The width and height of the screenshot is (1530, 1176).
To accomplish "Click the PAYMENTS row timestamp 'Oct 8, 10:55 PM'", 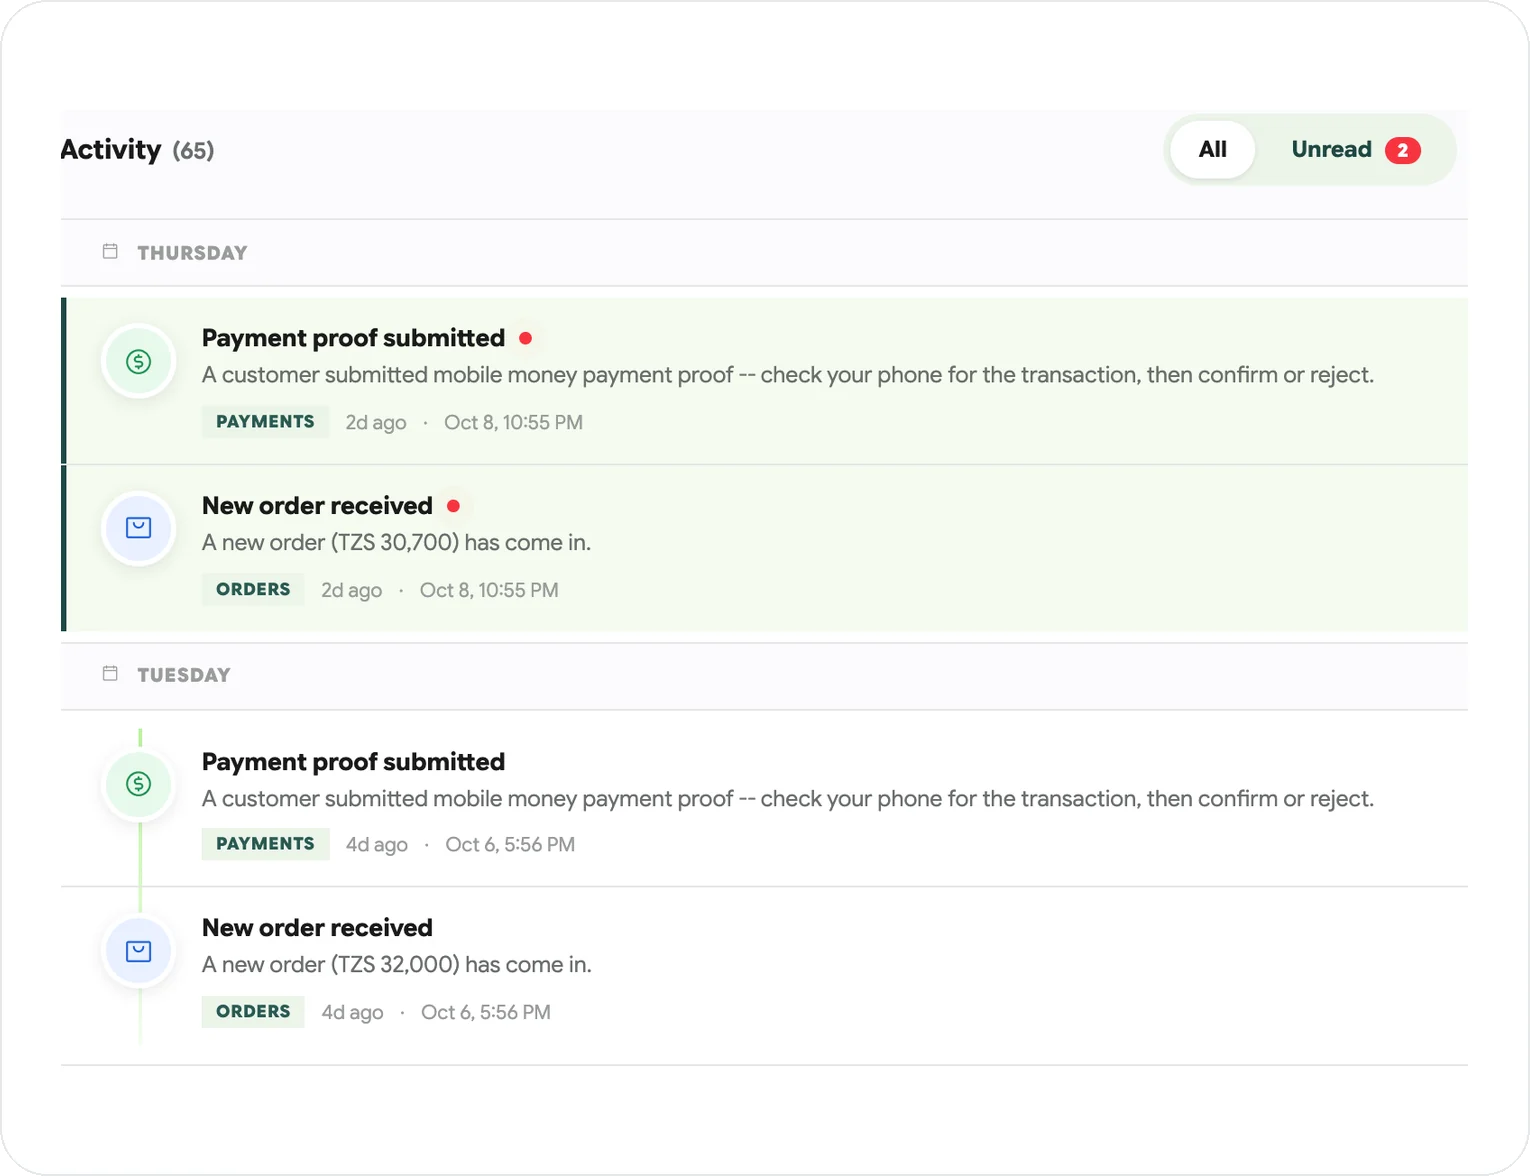I will click(x=513, y=423).
